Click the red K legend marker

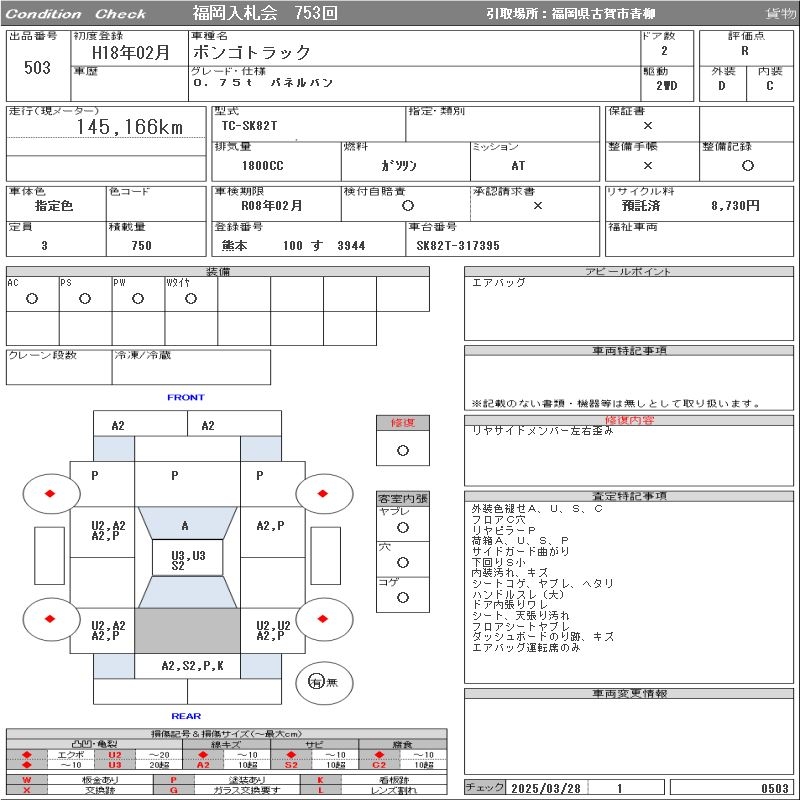tap(320, 780)
